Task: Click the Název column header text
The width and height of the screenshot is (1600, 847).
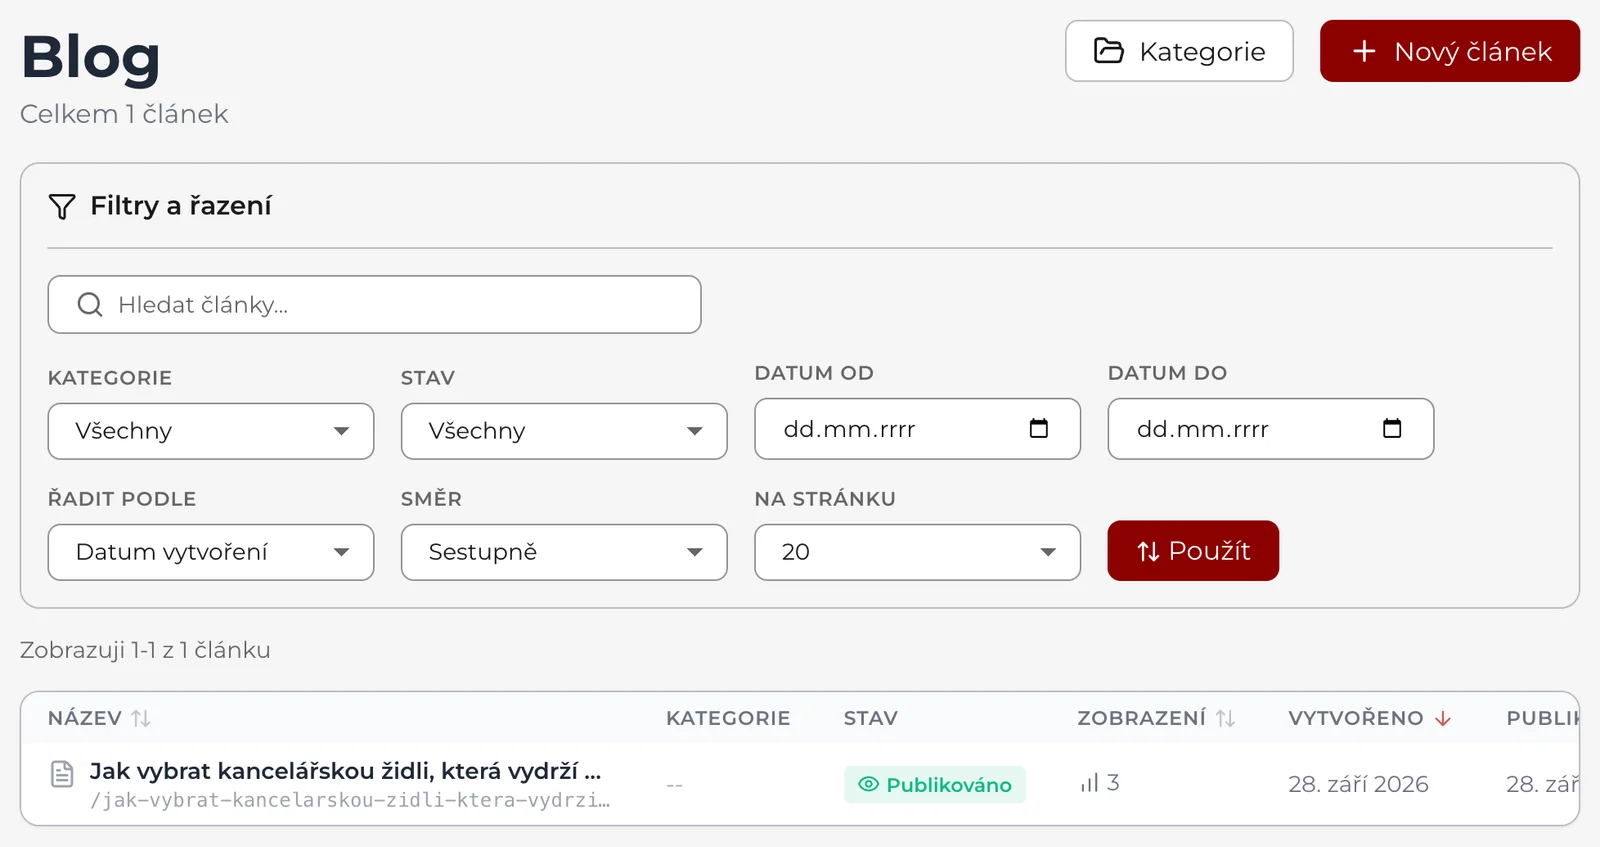Action: [x=85, y=718]
